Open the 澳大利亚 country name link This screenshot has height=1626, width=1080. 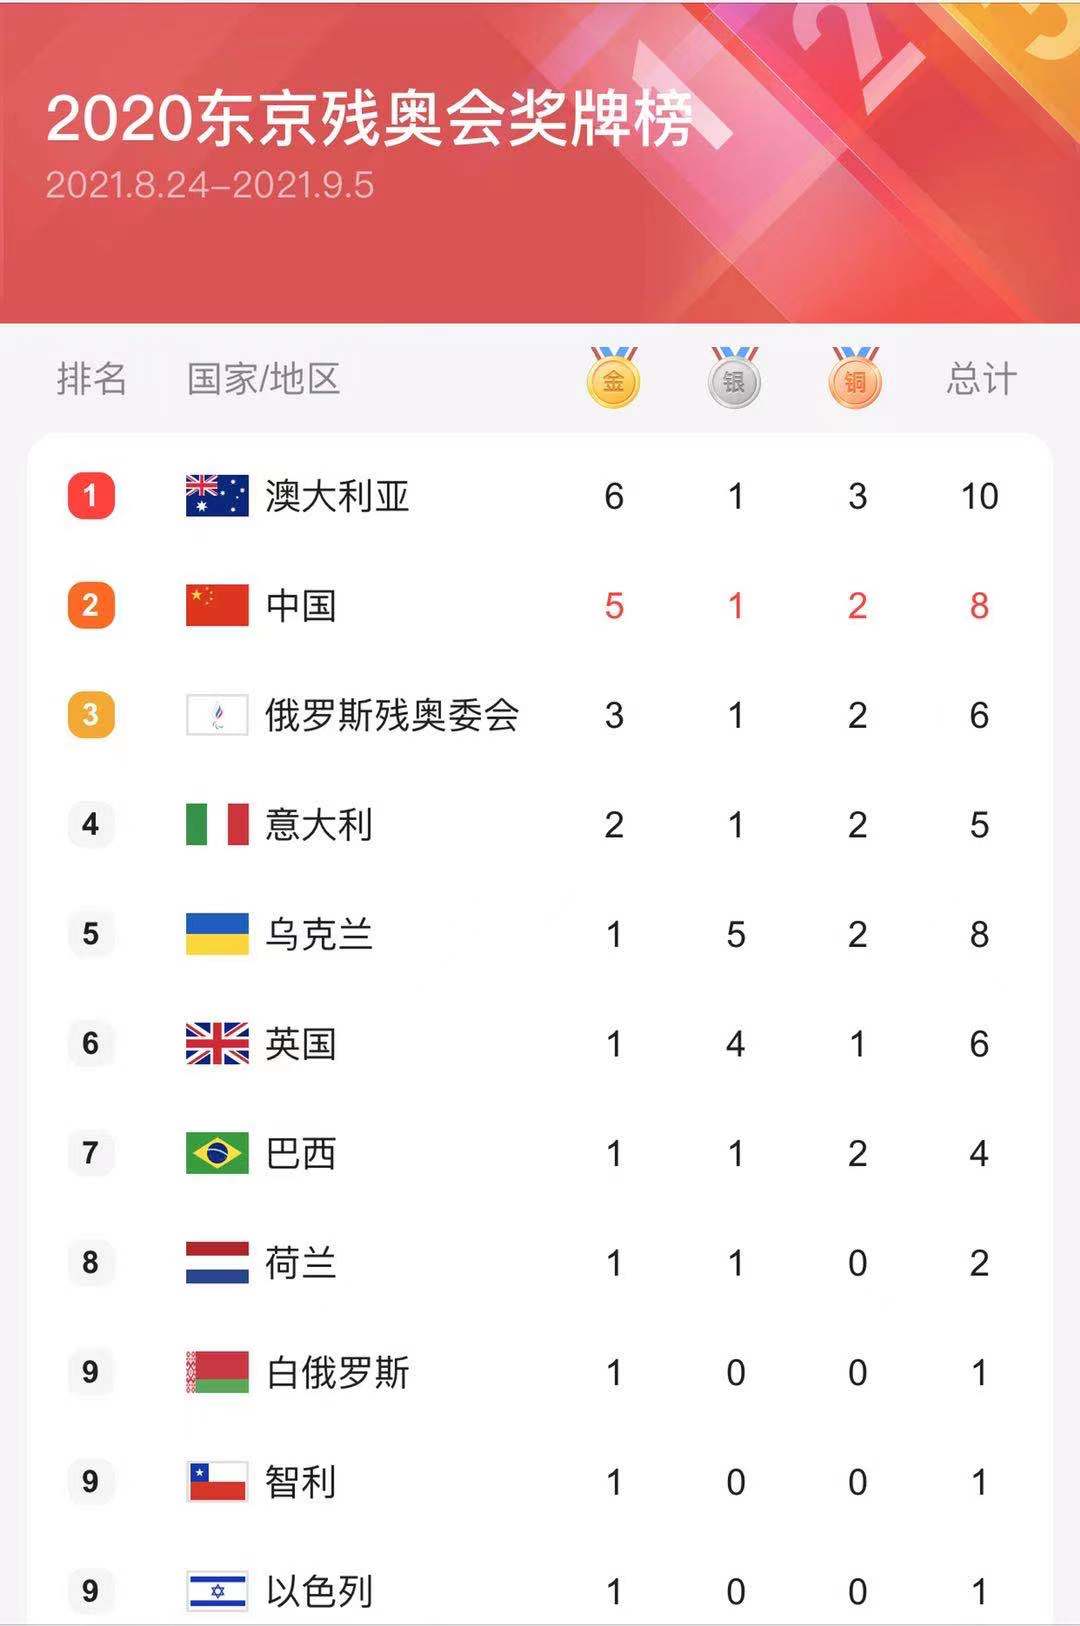coord(337,496)
